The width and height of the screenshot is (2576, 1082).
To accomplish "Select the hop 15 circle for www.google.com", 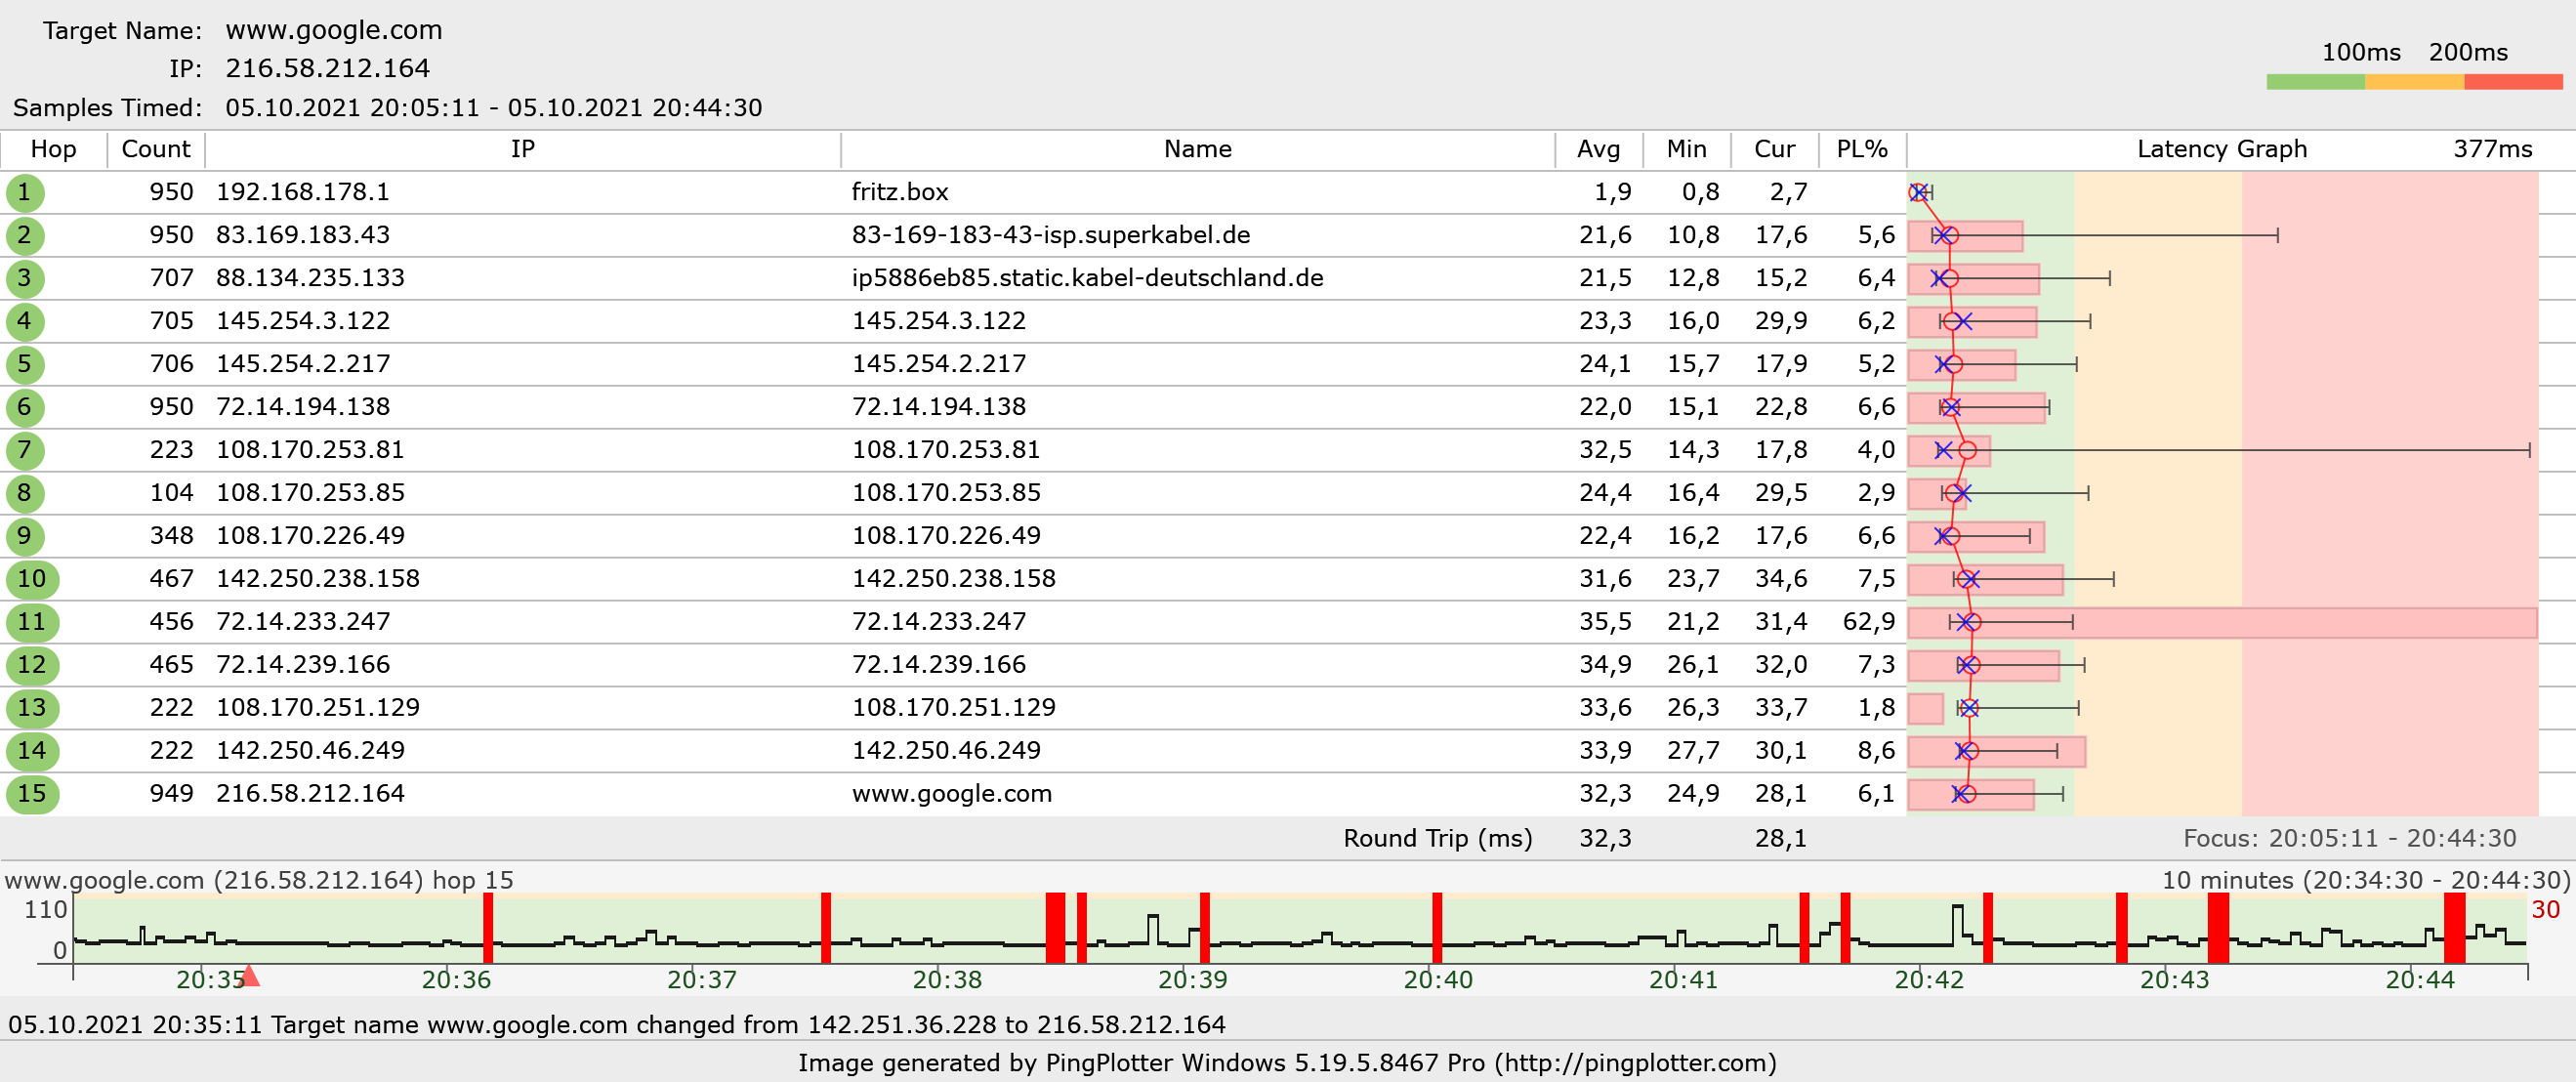I will coord(32,794).
